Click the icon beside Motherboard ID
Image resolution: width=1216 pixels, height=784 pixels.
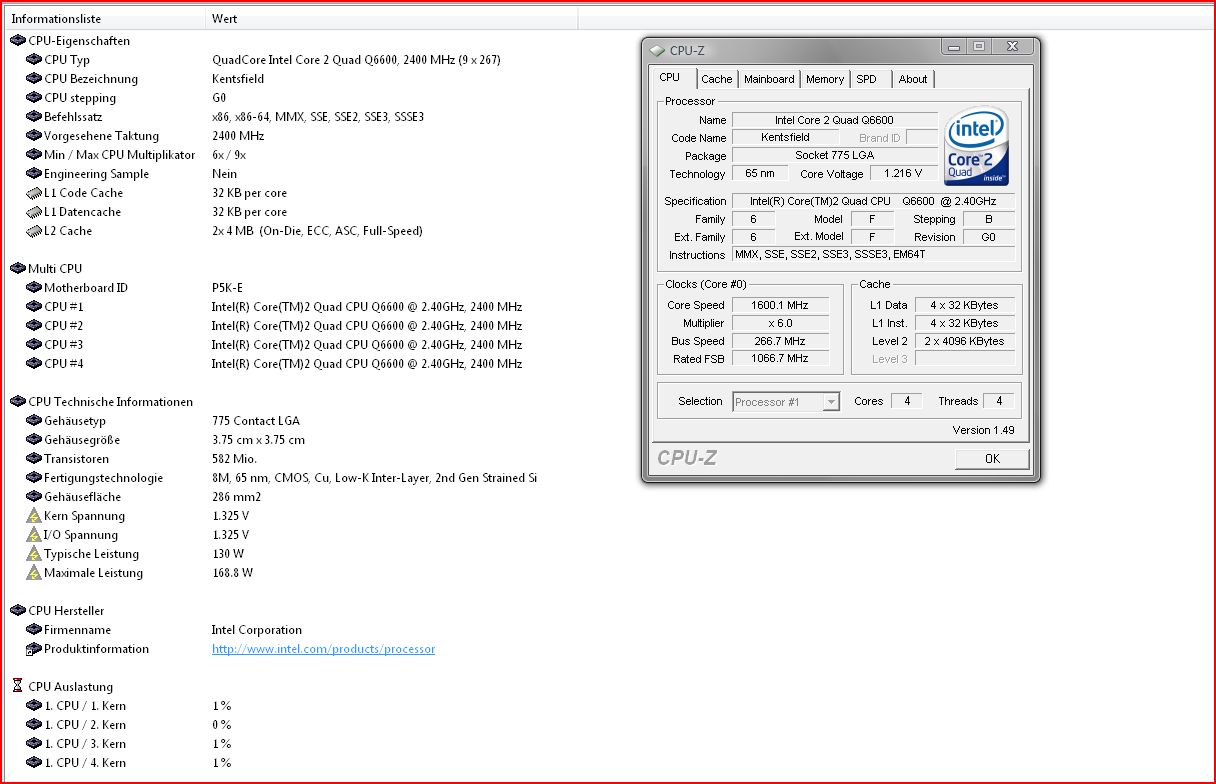34,288
